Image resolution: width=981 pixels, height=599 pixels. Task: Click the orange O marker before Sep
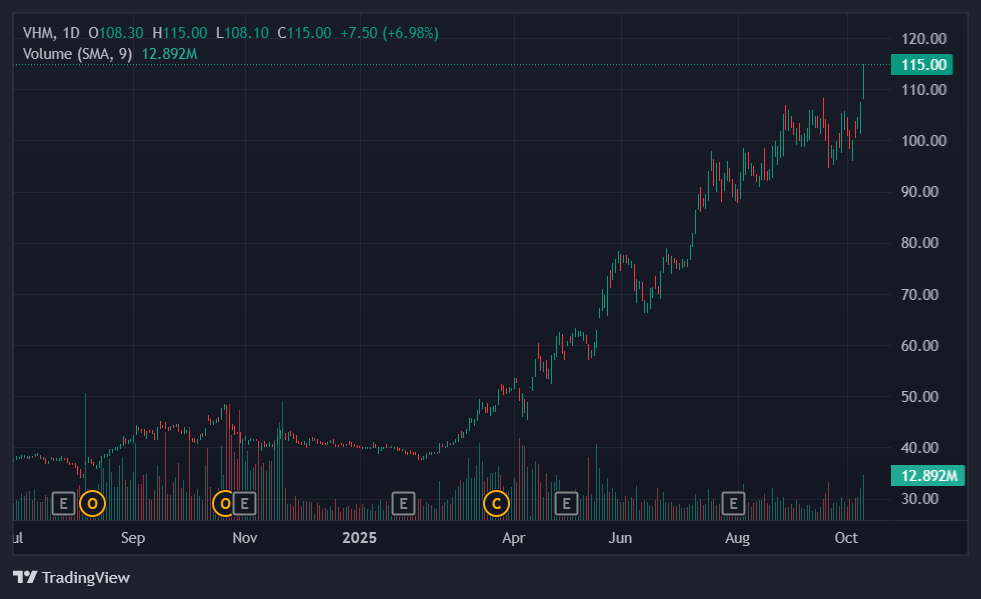coord(92,503)
